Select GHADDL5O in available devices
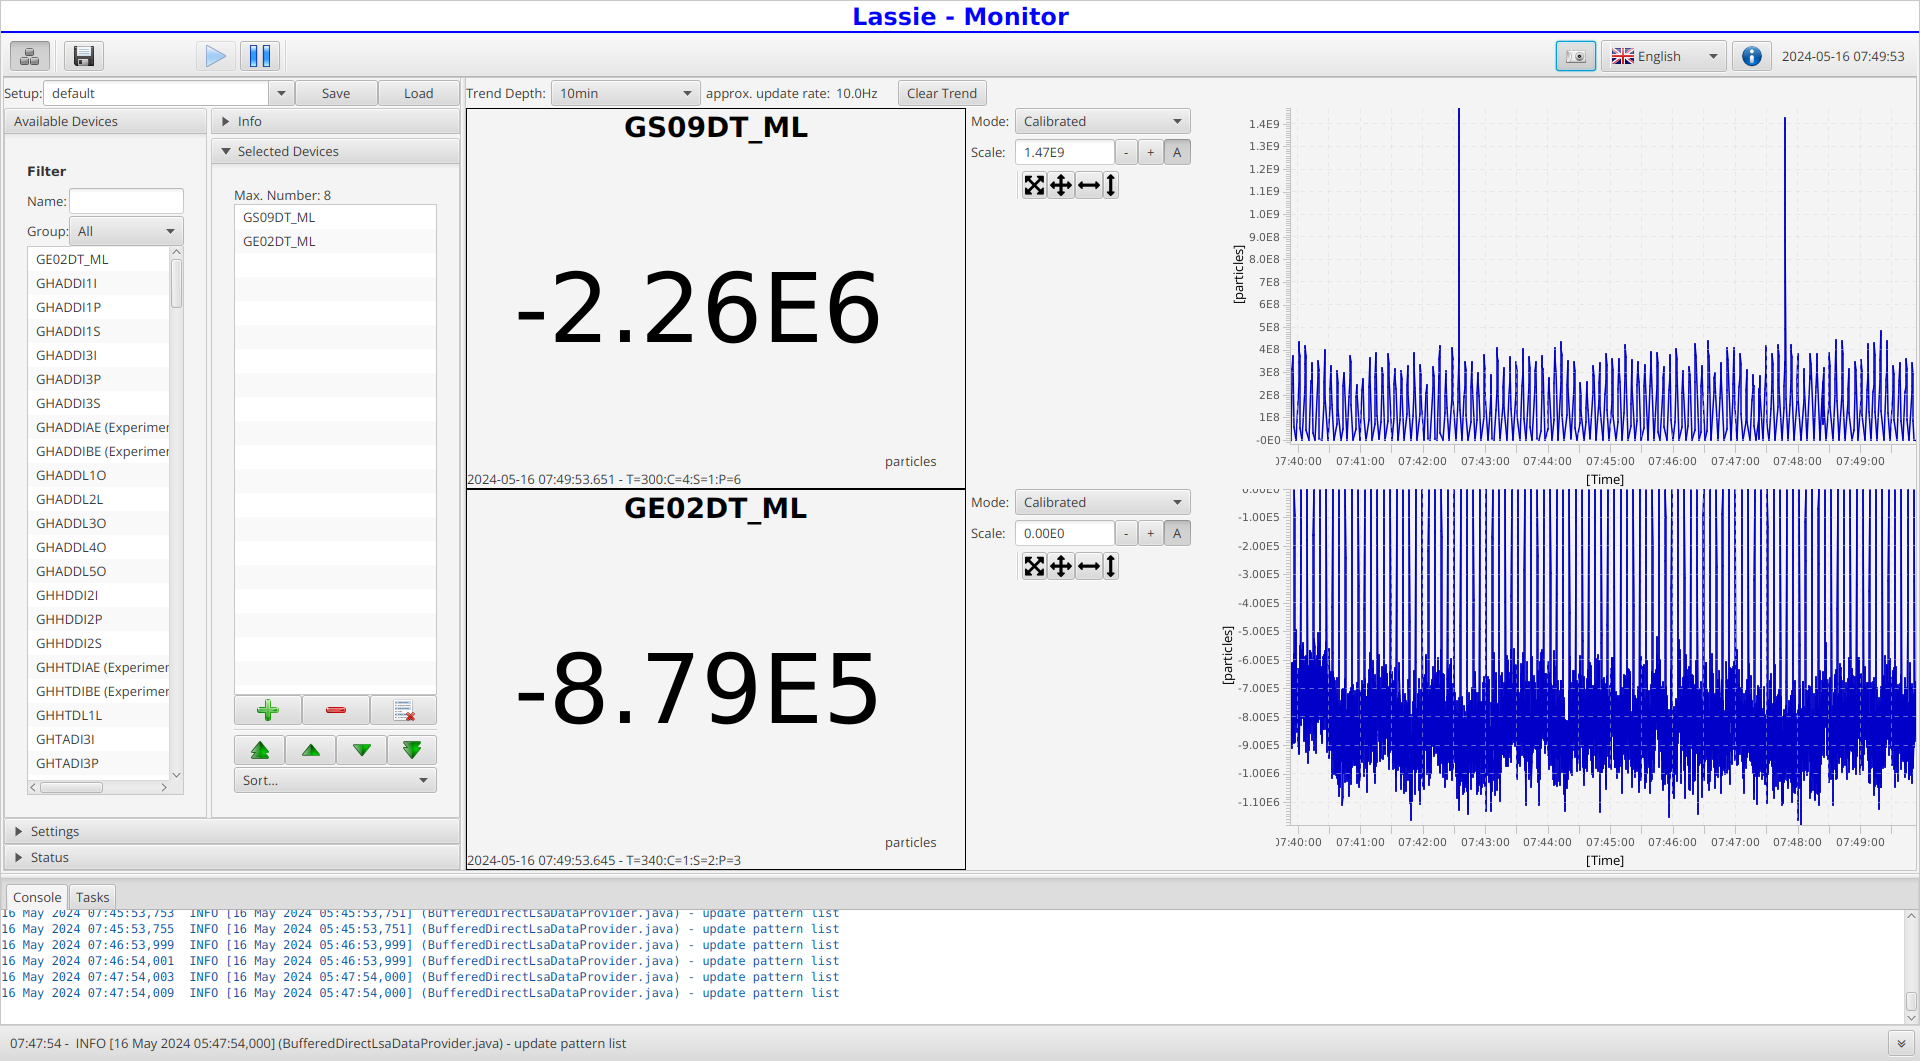Image resolution: width=1920 pixels, height=1061 pixels. (x=99, y=571)
